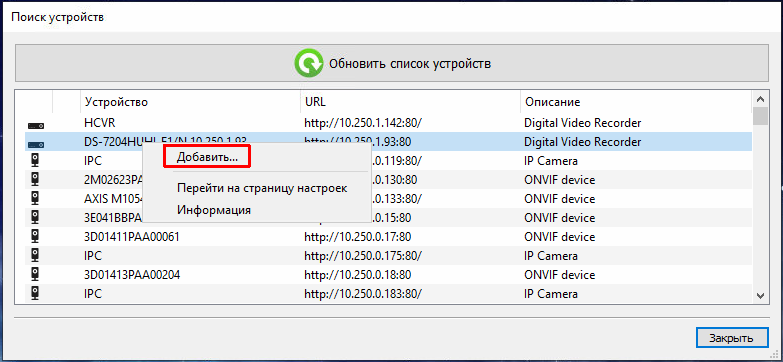783x362 pixels.
Task: Click camera icon of the 3D01413PAA00204 row
Action: [x=35, y=275]
